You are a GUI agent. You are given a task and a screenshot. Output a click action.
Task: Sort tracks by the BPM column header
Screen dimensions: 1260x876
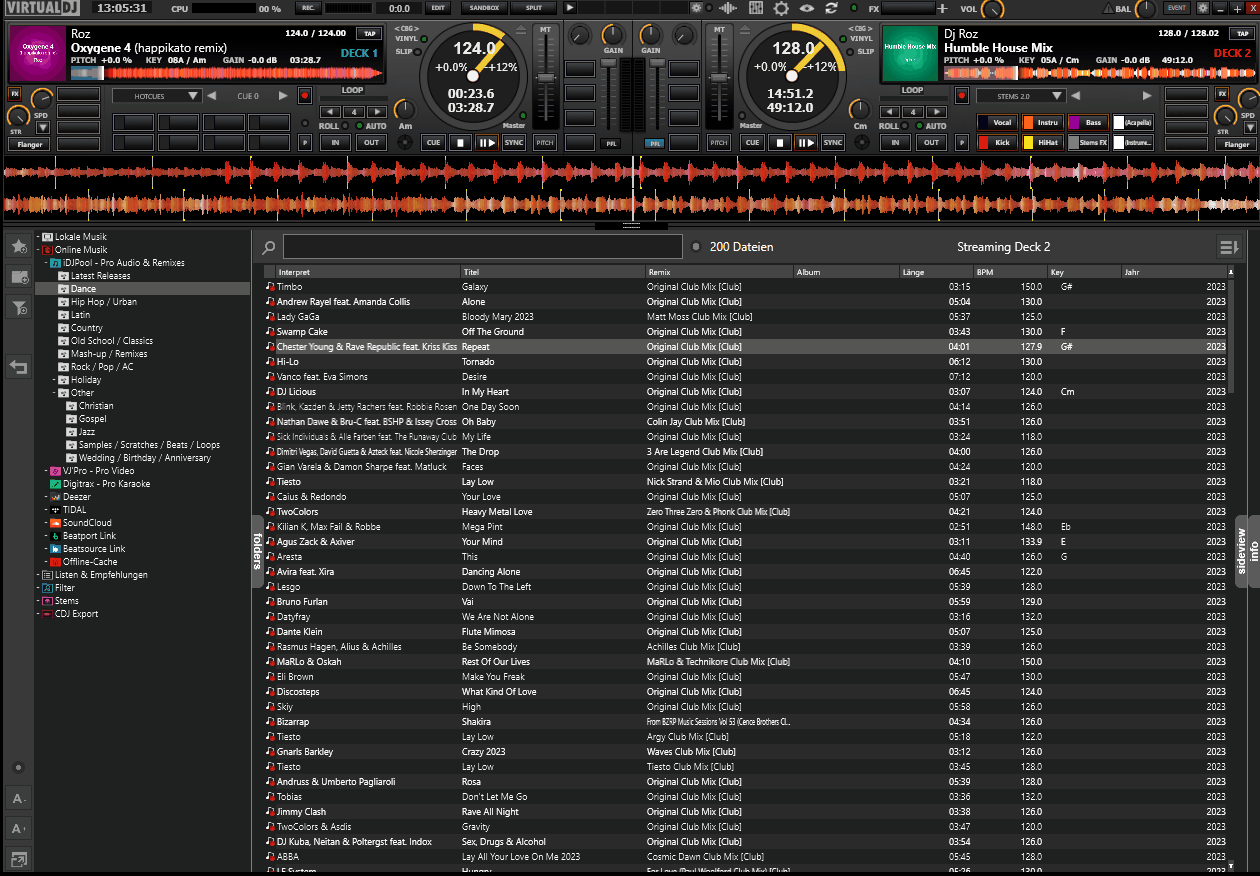tap(1010, 272)
